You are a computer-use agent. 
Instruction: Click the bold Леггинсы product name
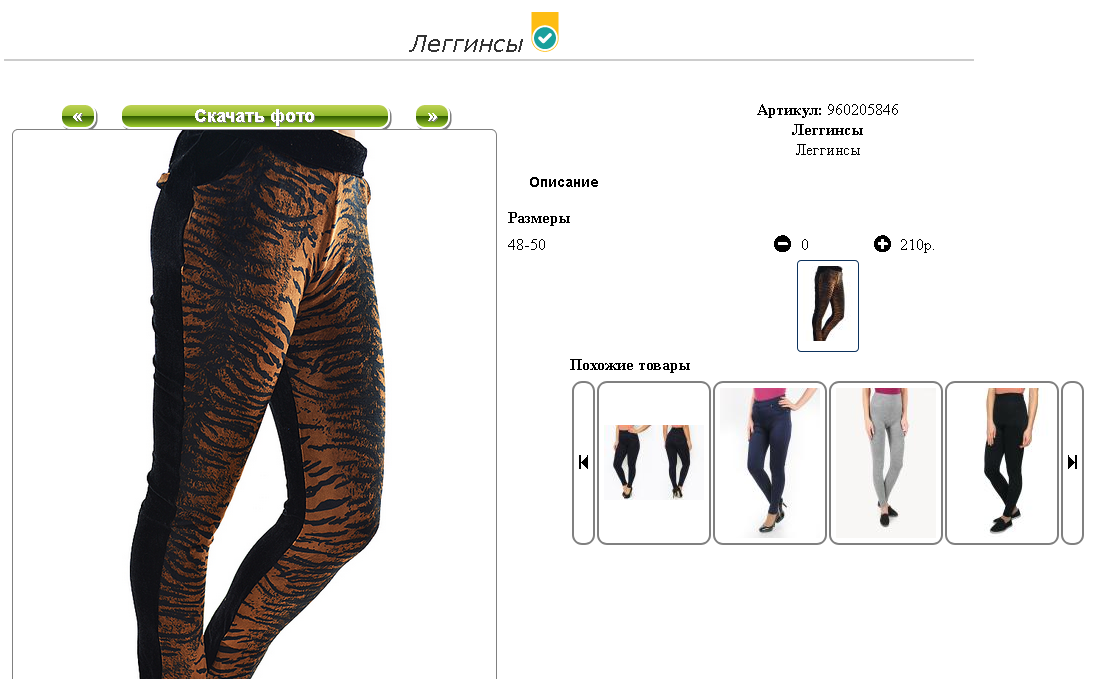tap(828, 130)
